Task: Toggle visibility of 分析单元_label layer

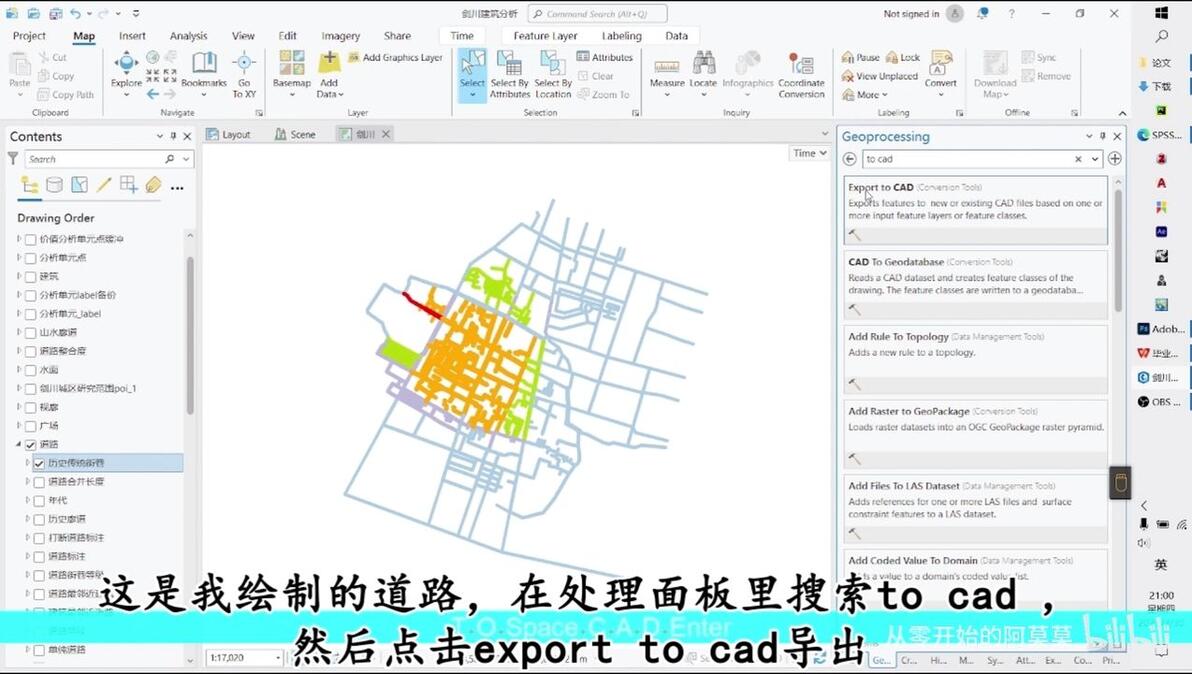Action: pos(30,314)
